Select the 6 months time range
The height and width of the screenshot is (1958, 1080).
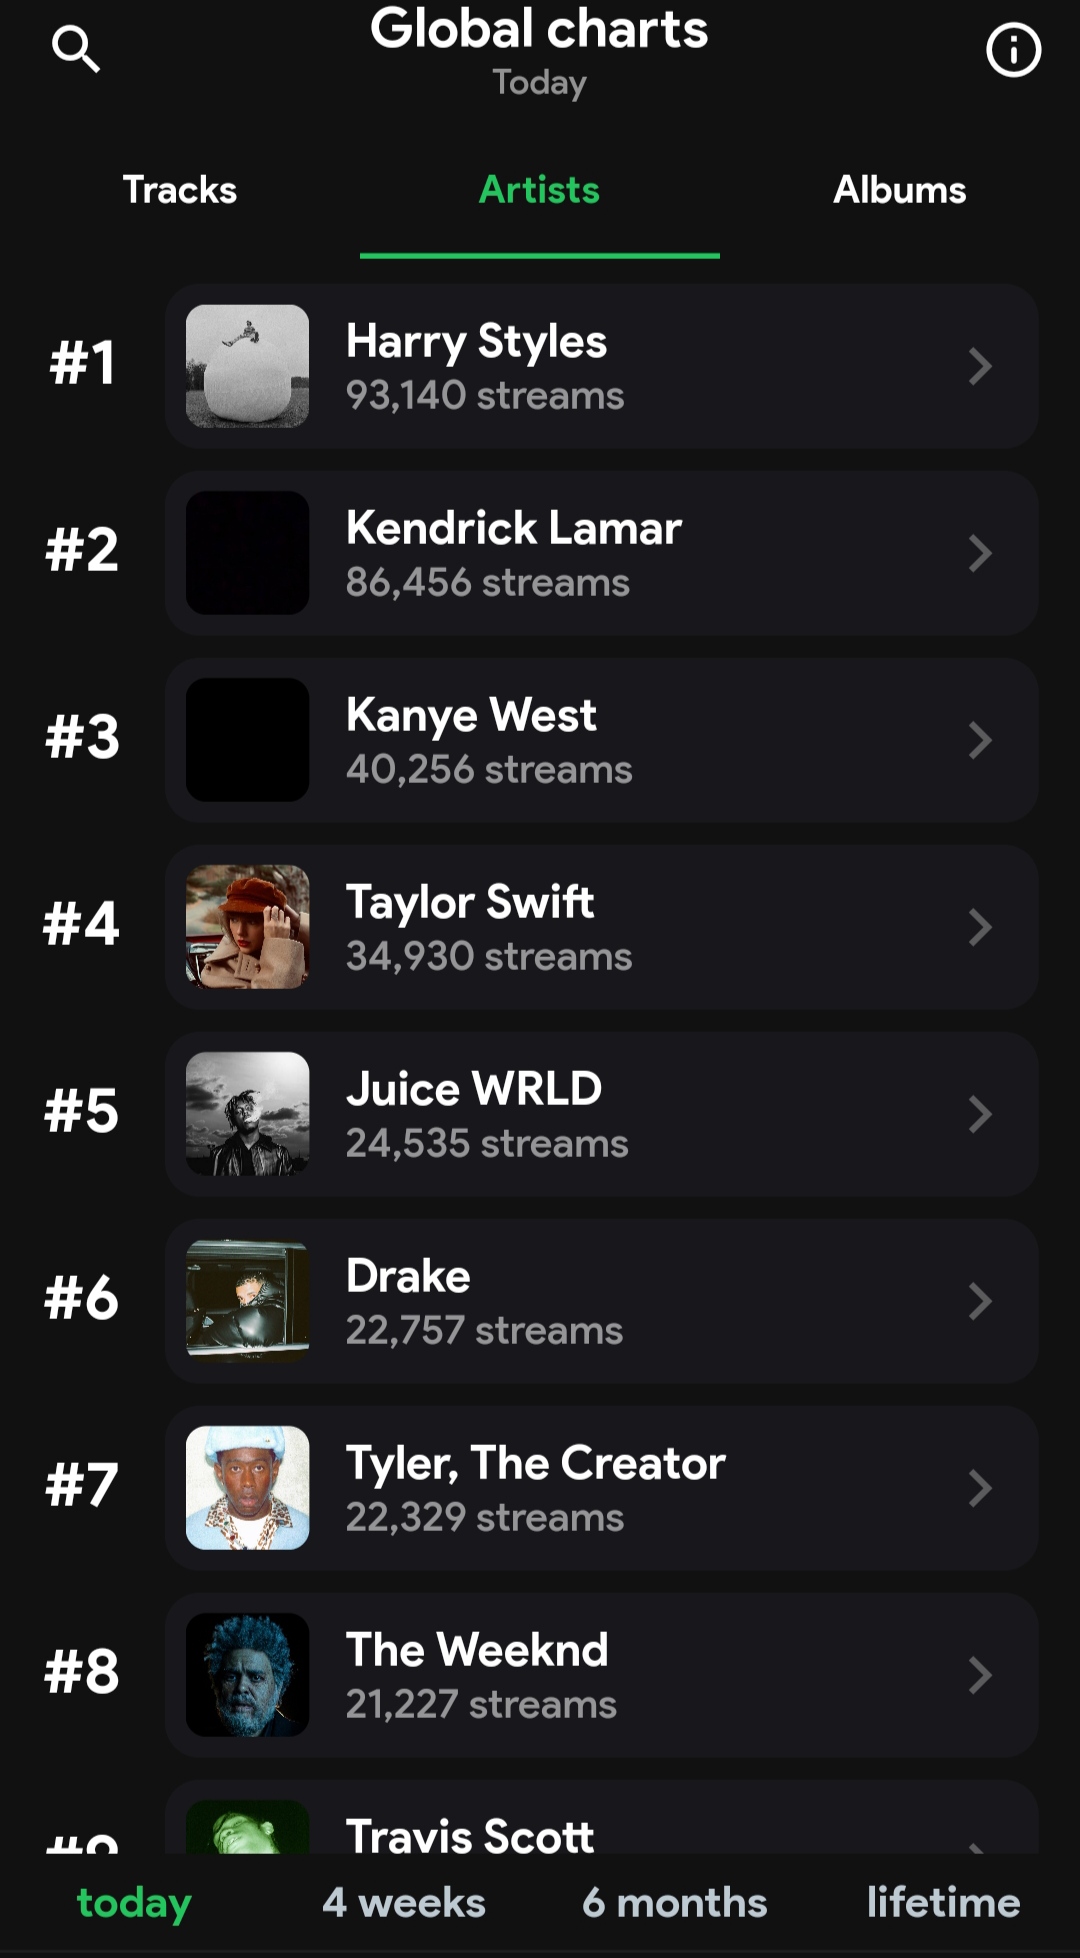click(675, 1902)
